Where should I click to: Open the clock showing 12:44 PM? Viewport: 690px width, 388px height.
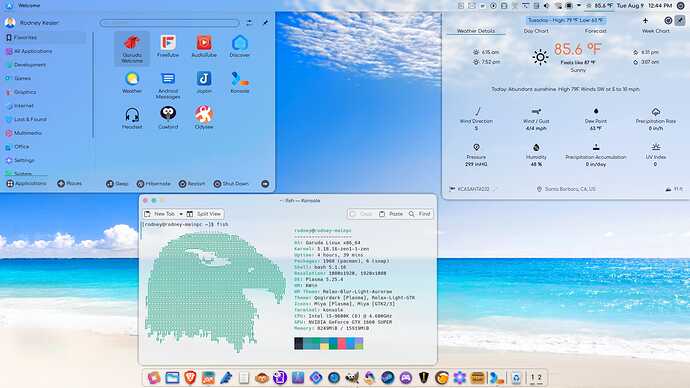click(661, 6)
